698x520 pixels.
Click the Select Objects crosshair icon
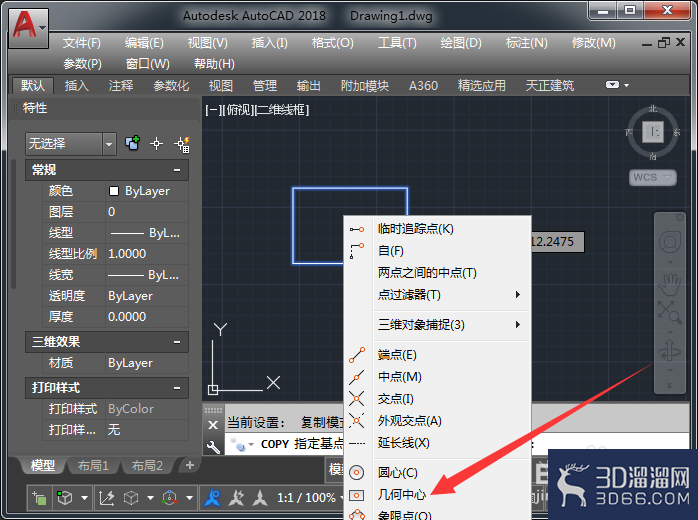pos(156,143)
